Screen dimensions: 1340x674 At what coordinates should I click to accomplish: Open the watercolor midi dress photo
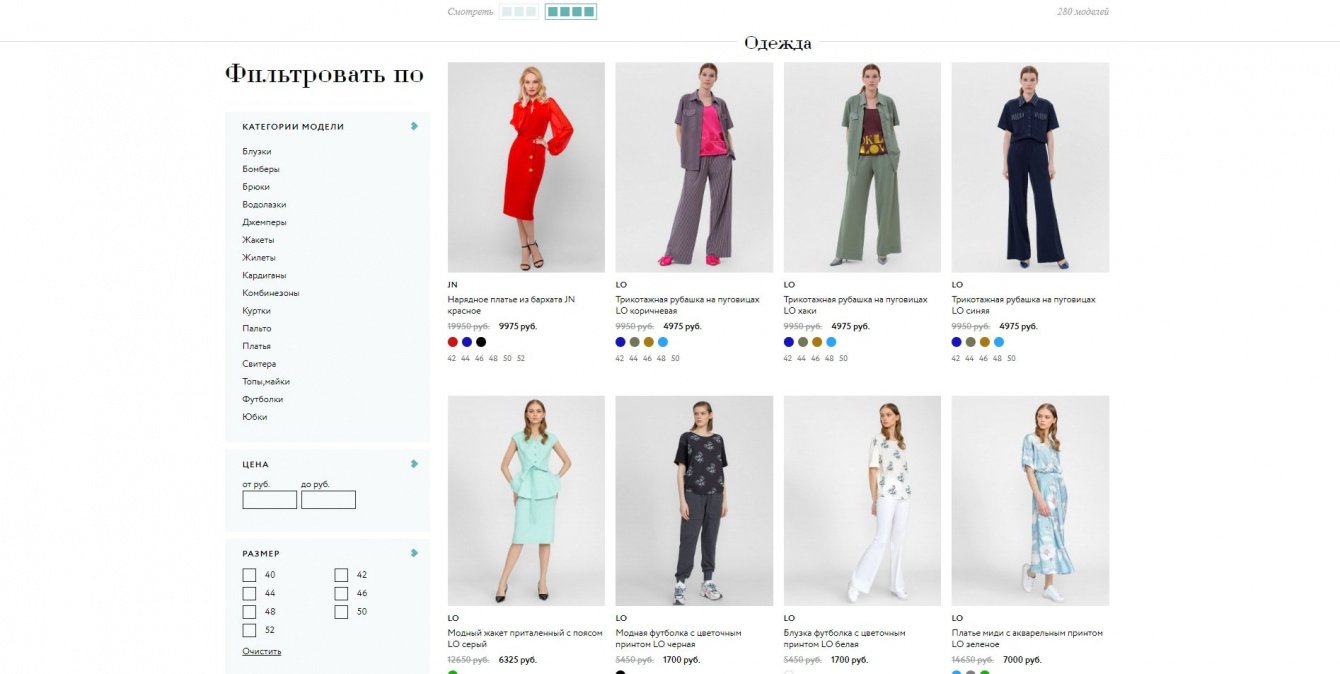pos(1030,501)
